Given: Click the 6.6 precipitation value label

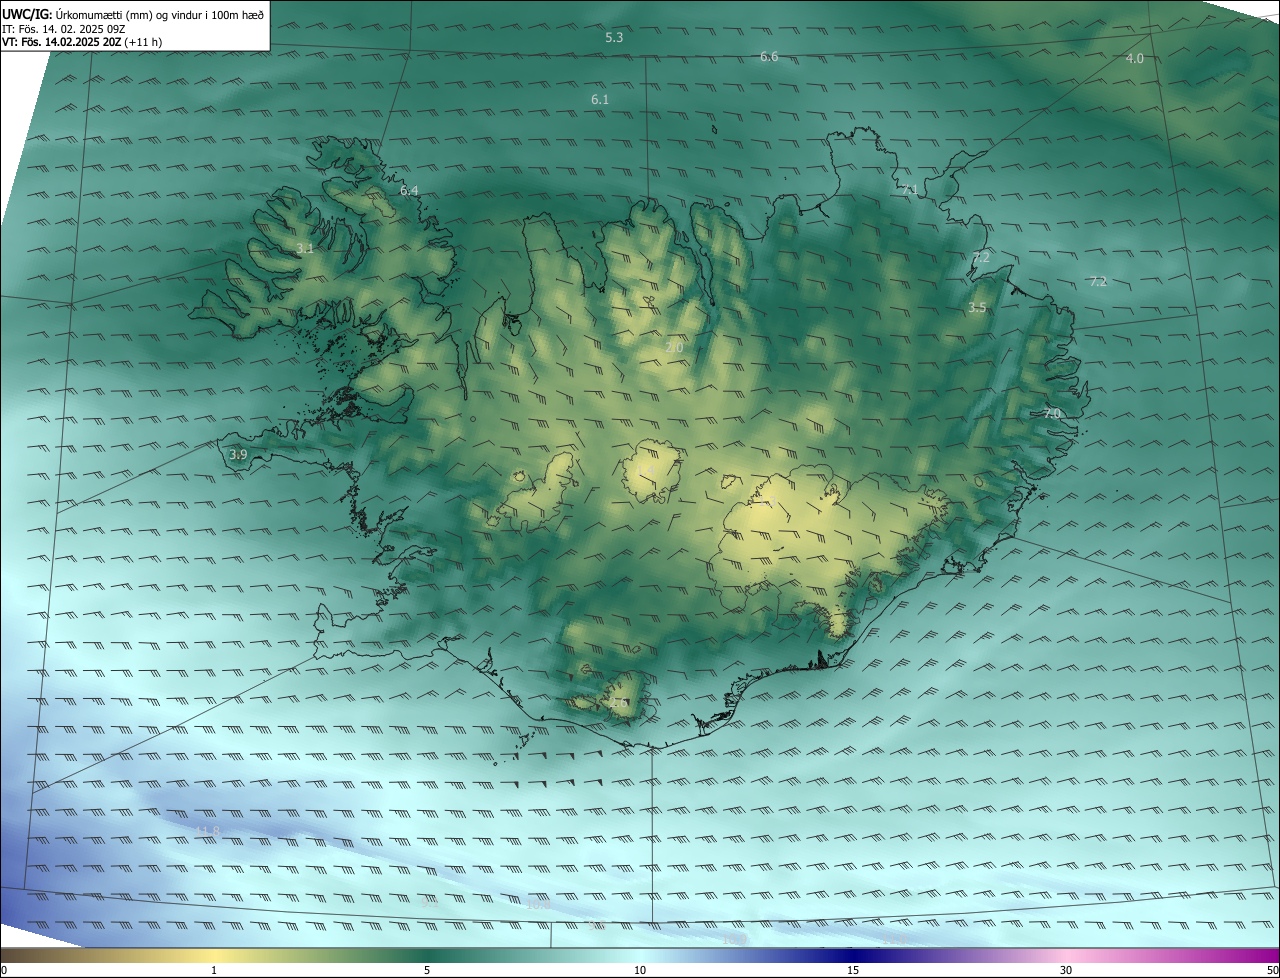Looking at the screenshot, I should pyautogui.click(x=769, y=57).
